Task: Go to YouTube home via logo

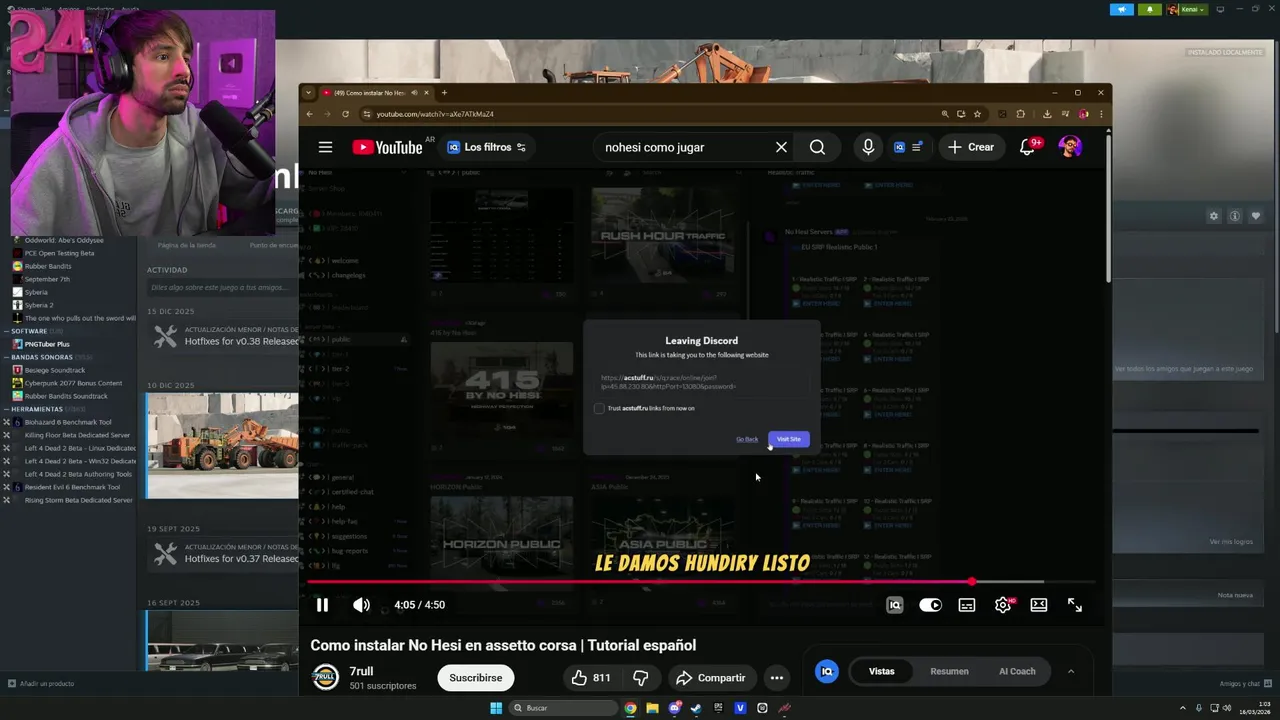Action: pos(387,147)
